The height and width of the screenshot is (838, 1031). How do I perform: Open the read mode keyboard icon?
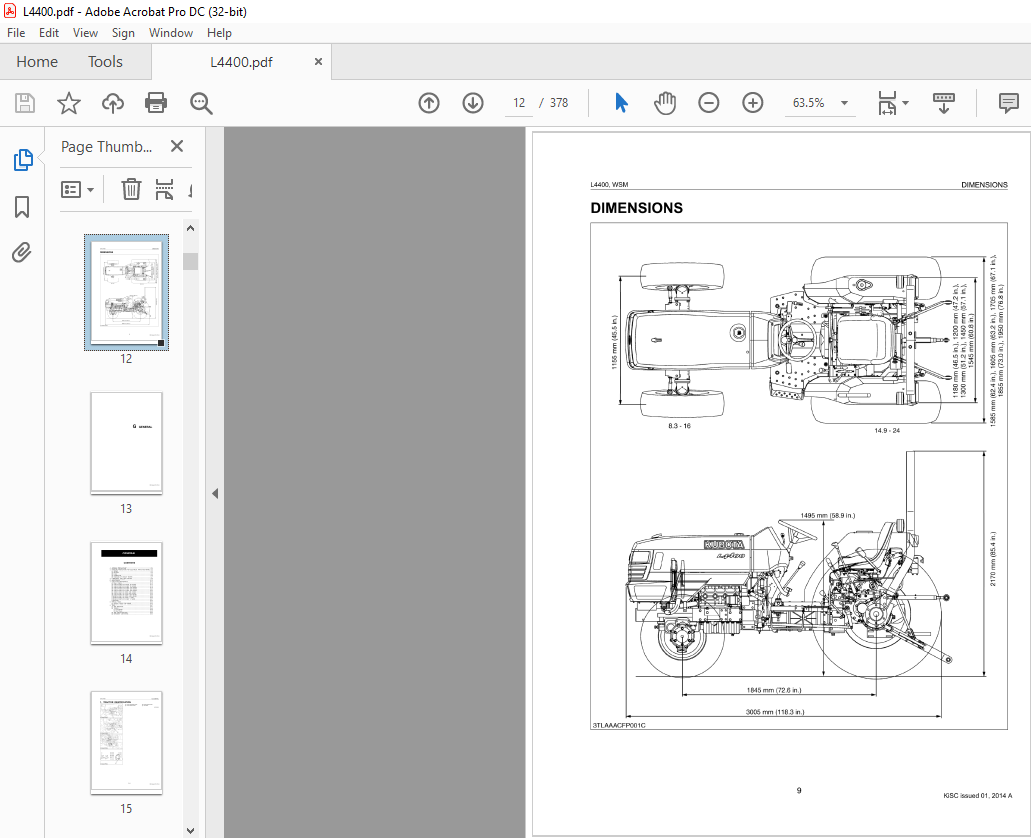[944, 103]
